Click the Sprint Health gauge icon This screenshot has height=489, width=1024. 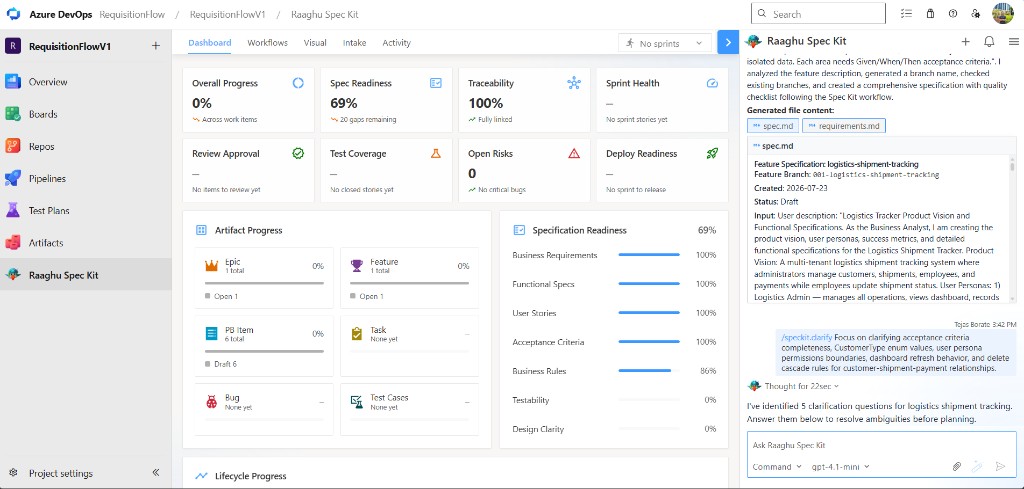tap(712, 84)
